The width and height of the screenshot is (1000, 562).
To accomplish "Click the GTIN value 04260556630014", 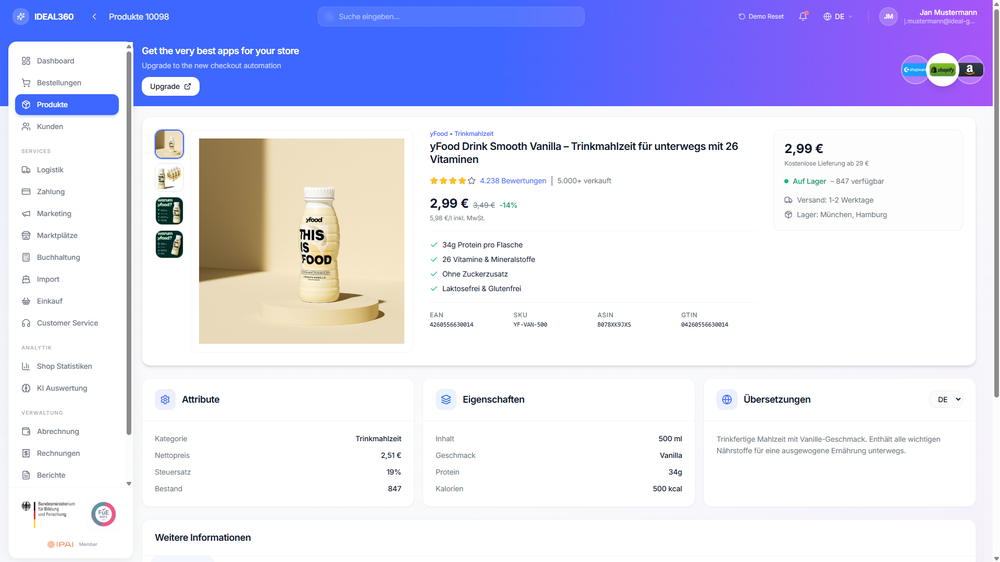I will (704, 325).
